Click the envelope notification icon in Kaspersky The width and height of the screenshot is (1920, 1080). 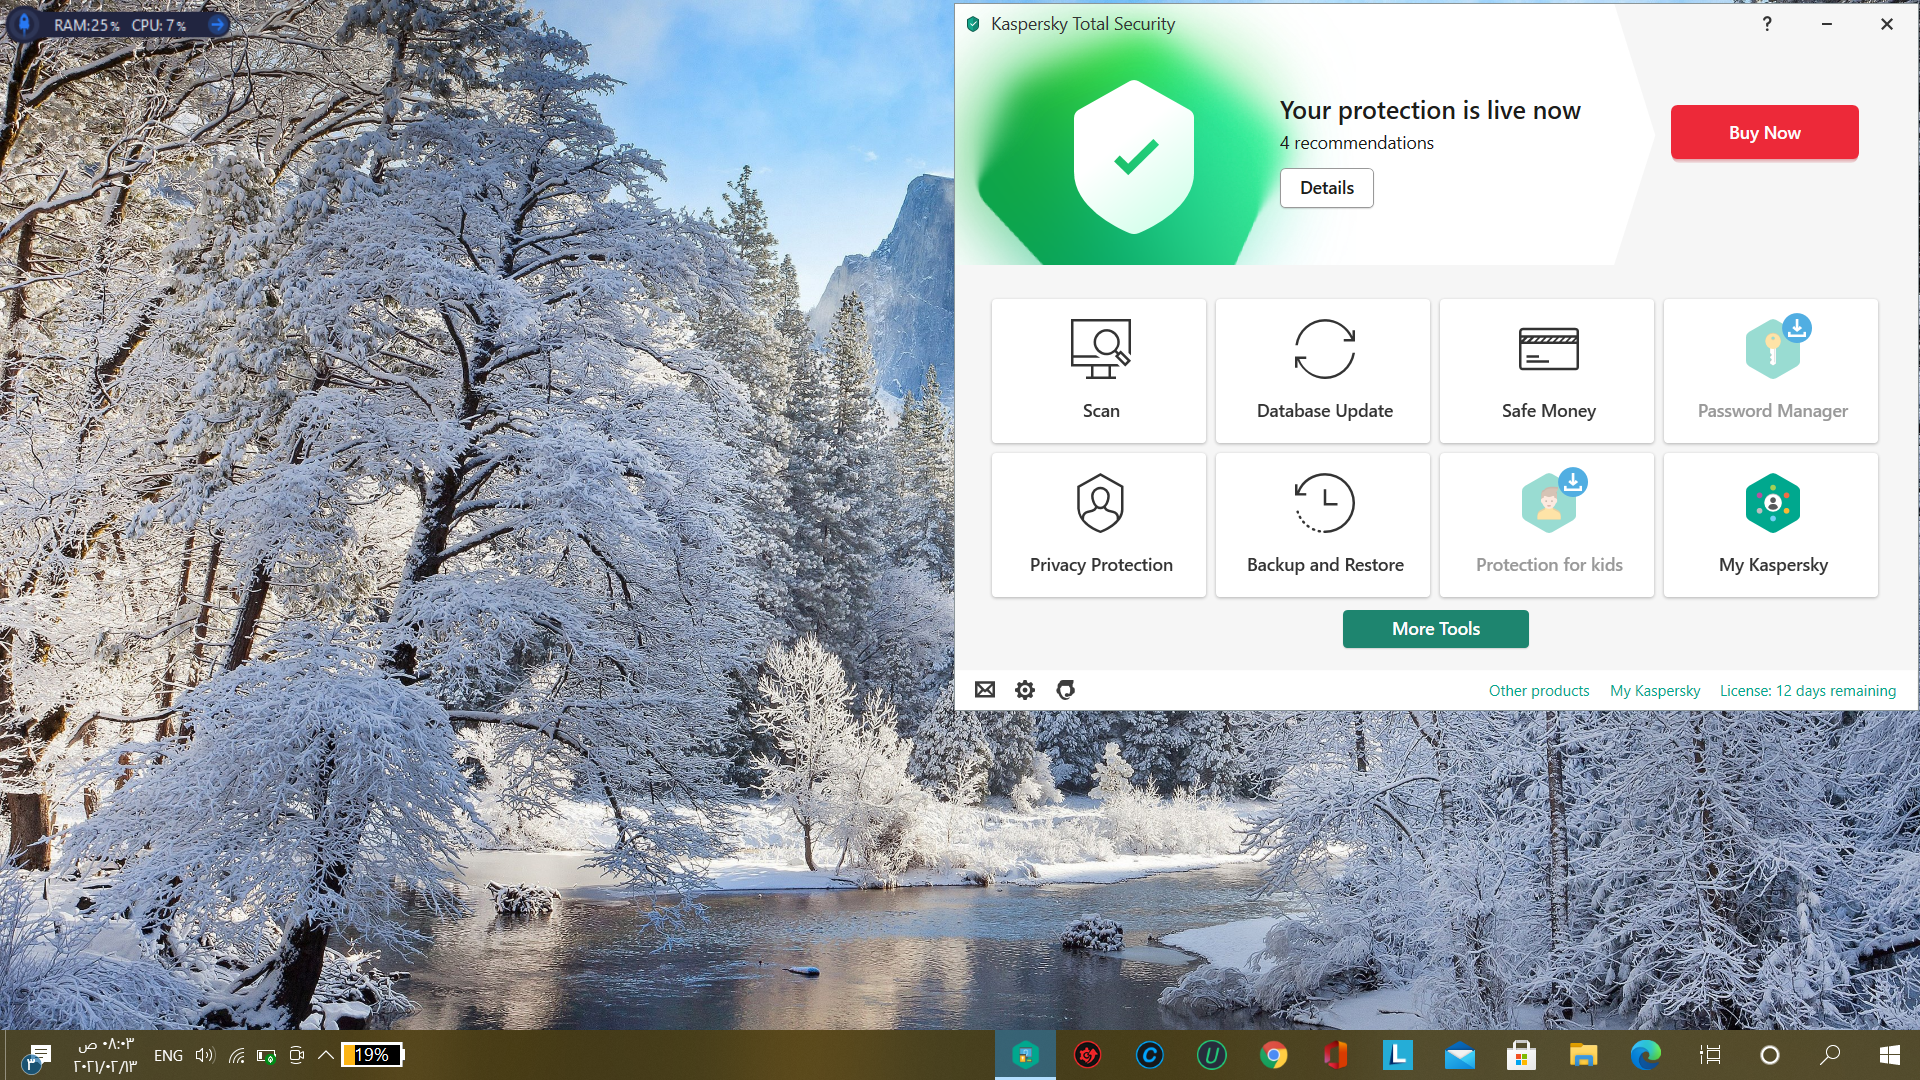click(985, 690)
